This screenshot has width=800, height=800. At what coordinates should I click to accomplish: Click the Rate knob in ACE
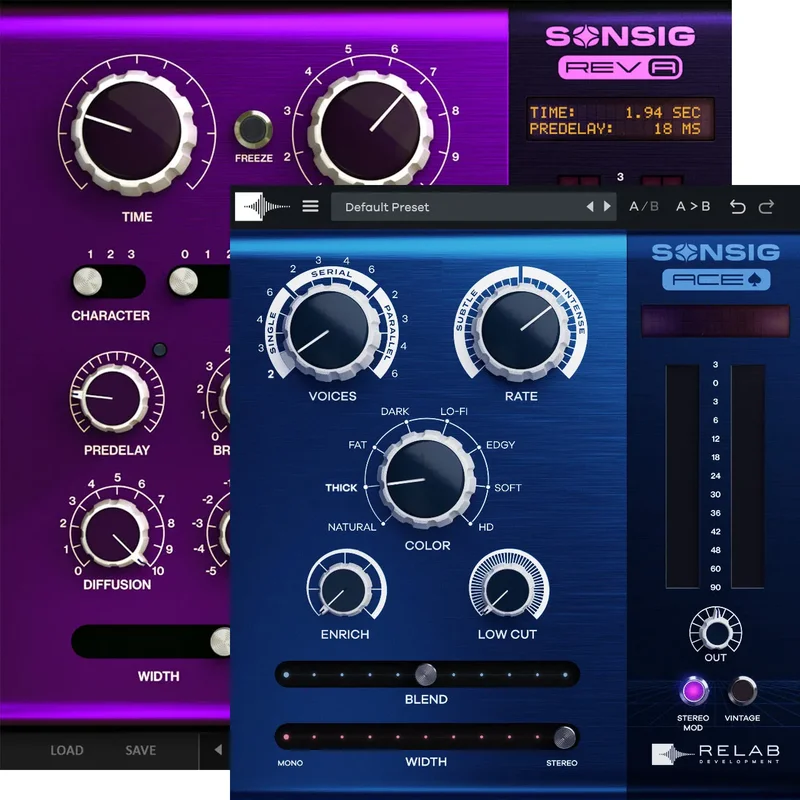(521, 331)
